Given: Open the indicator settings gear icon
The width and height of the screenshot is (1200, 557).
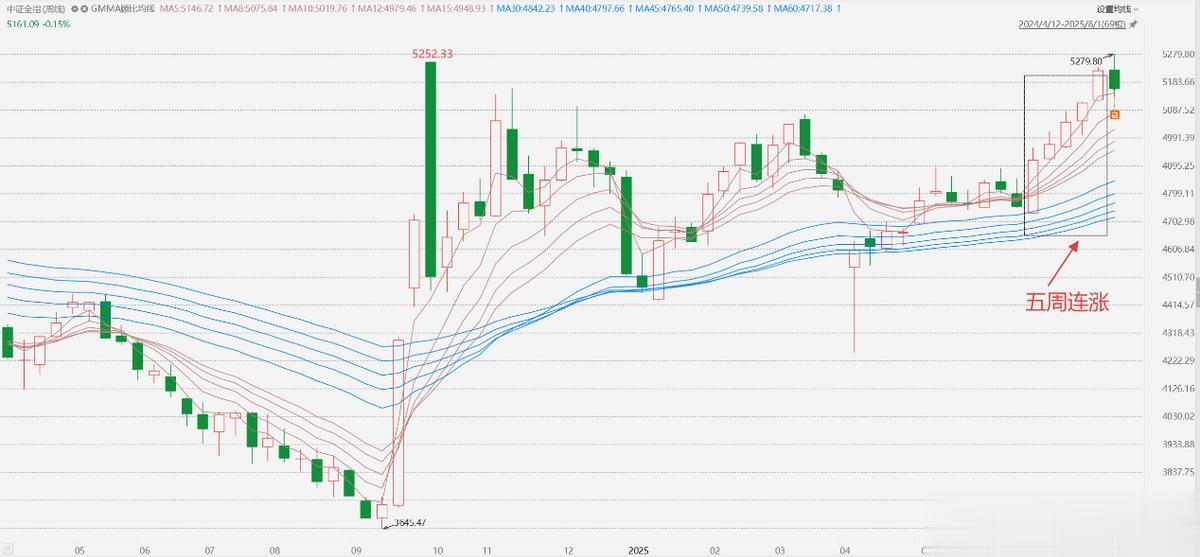Looking at the screenshot, I should (73, 8).
